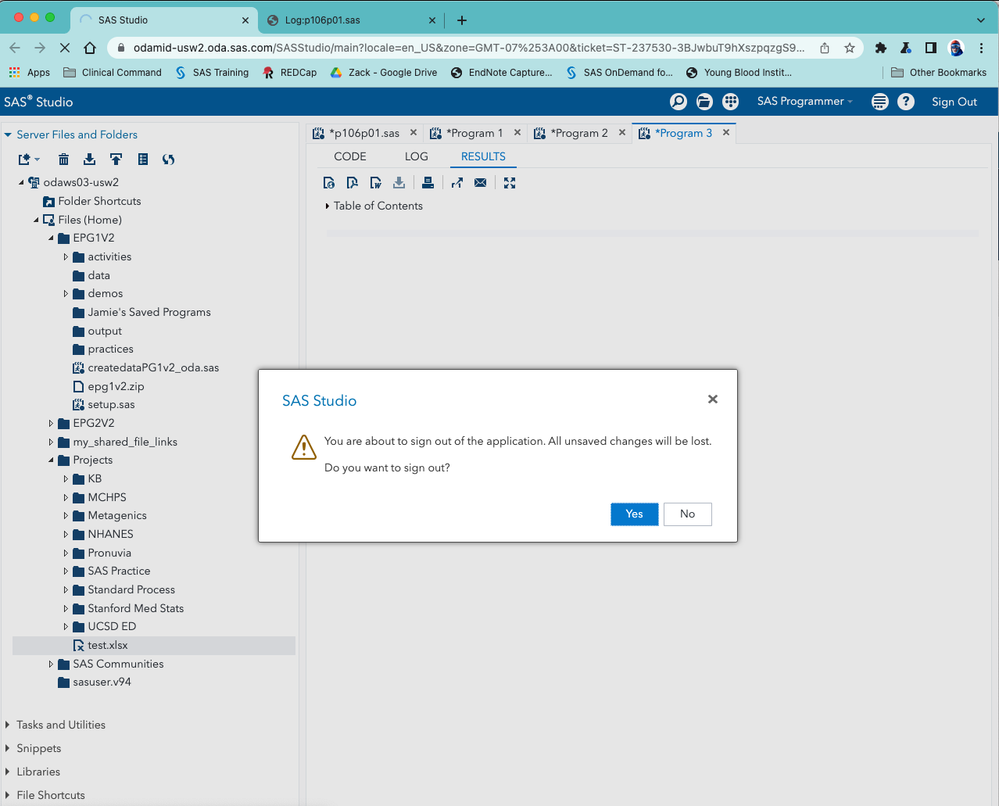999x806 pixels.
Task: Cancel sign out with the No button
Action: [x=687, y=514]
